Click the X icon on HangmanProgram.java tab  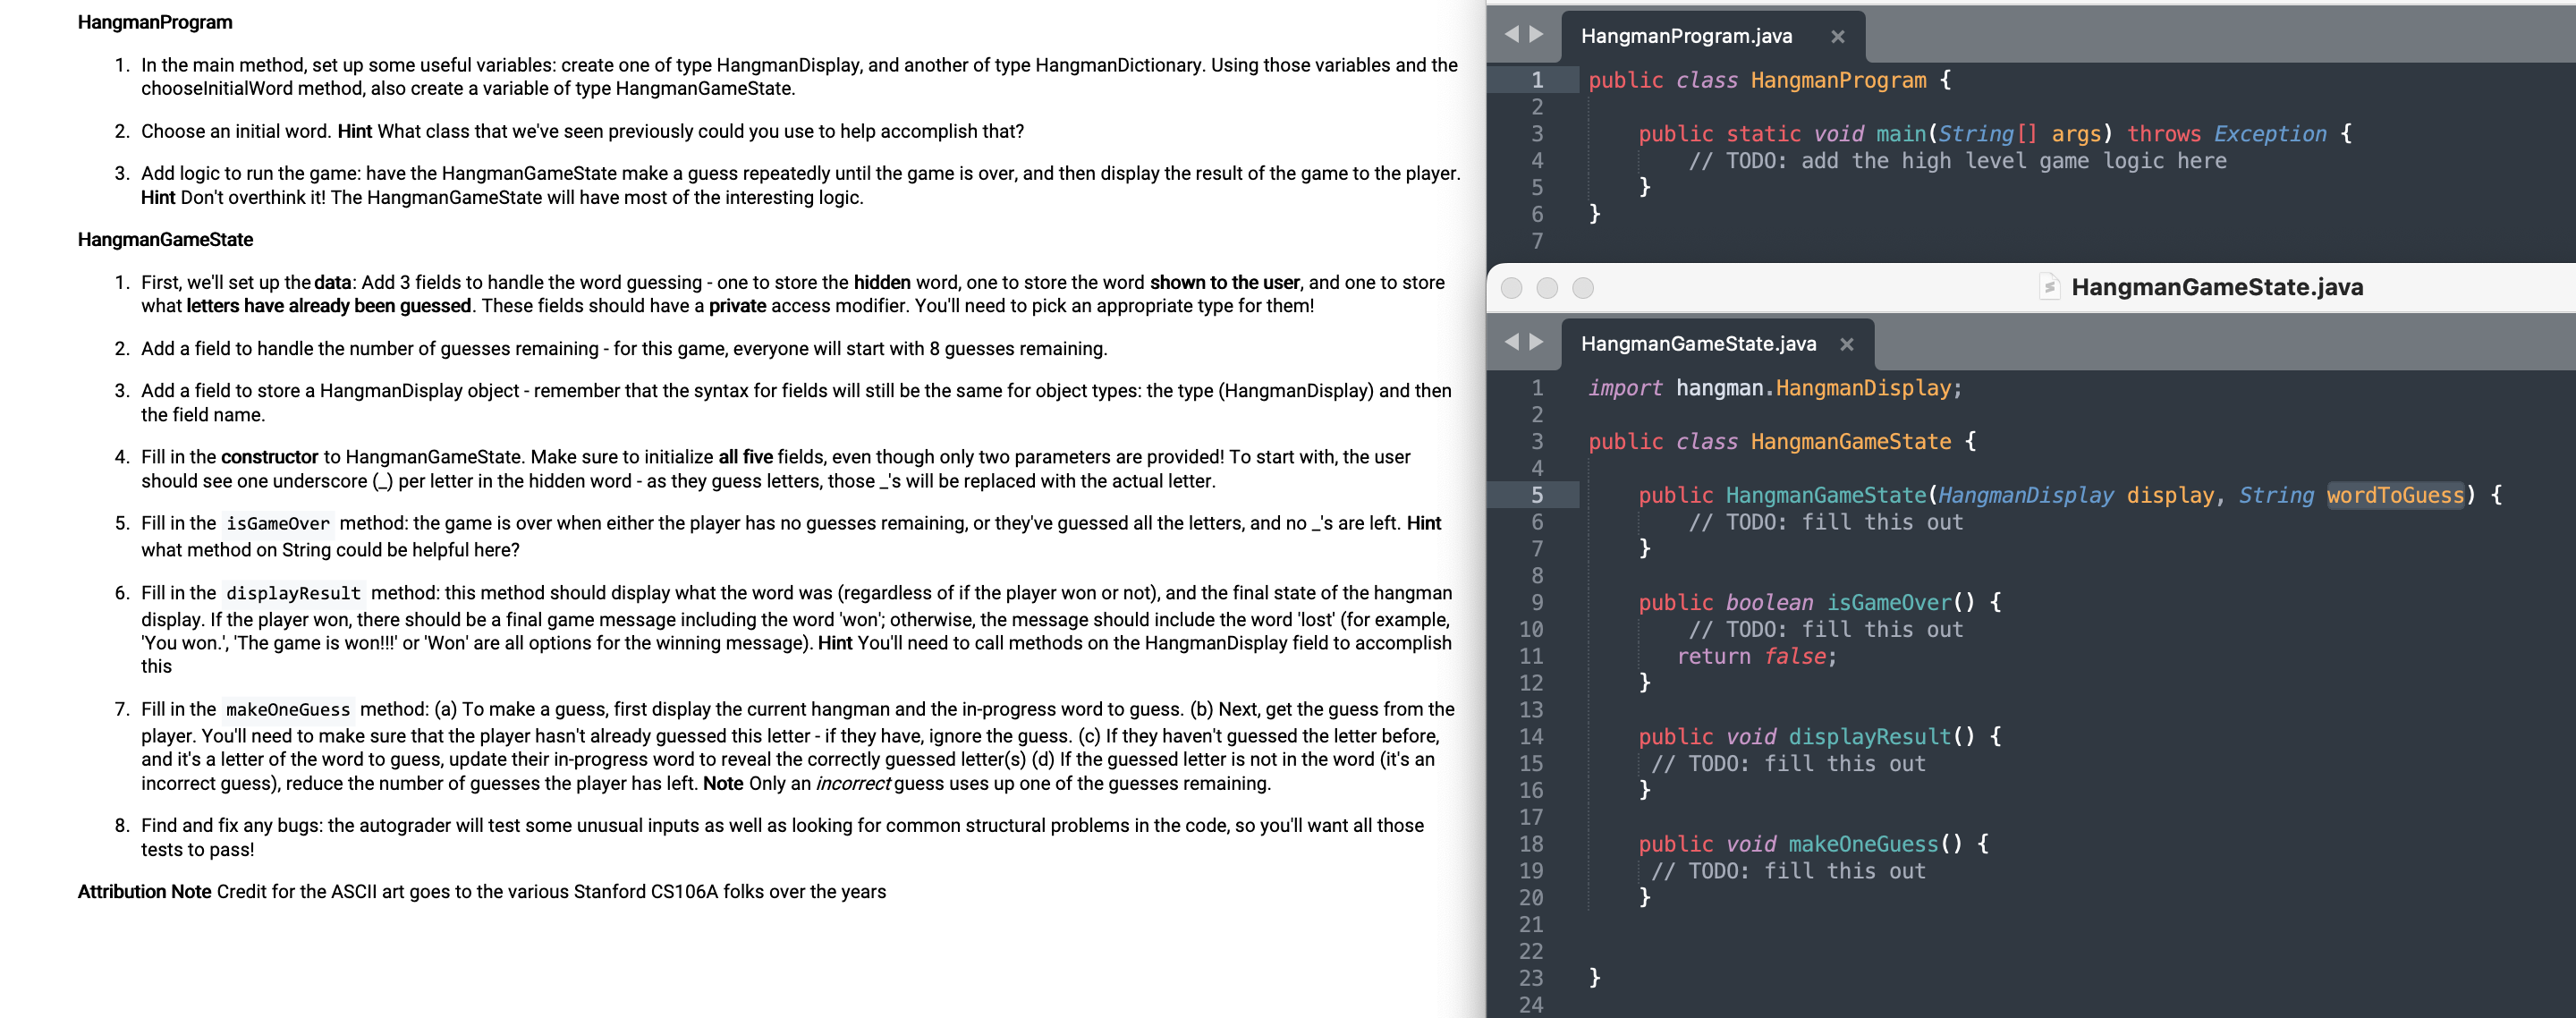tap(1838, 36)
